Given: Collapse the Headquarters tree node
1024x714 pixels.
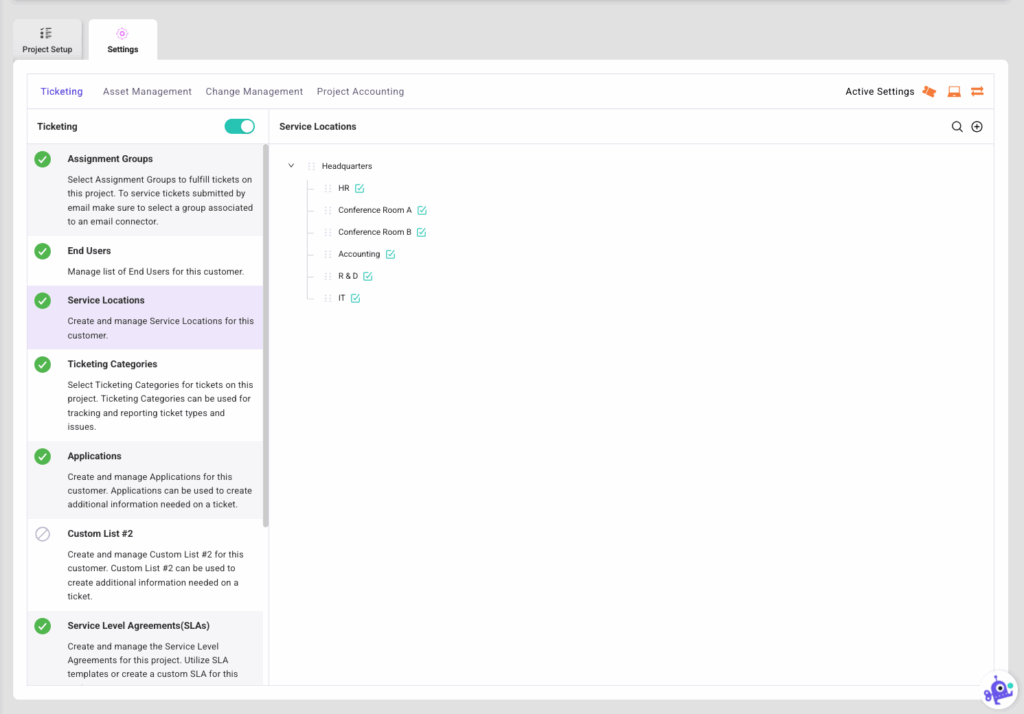Looking at the screenshot, I should pos(291,166).
